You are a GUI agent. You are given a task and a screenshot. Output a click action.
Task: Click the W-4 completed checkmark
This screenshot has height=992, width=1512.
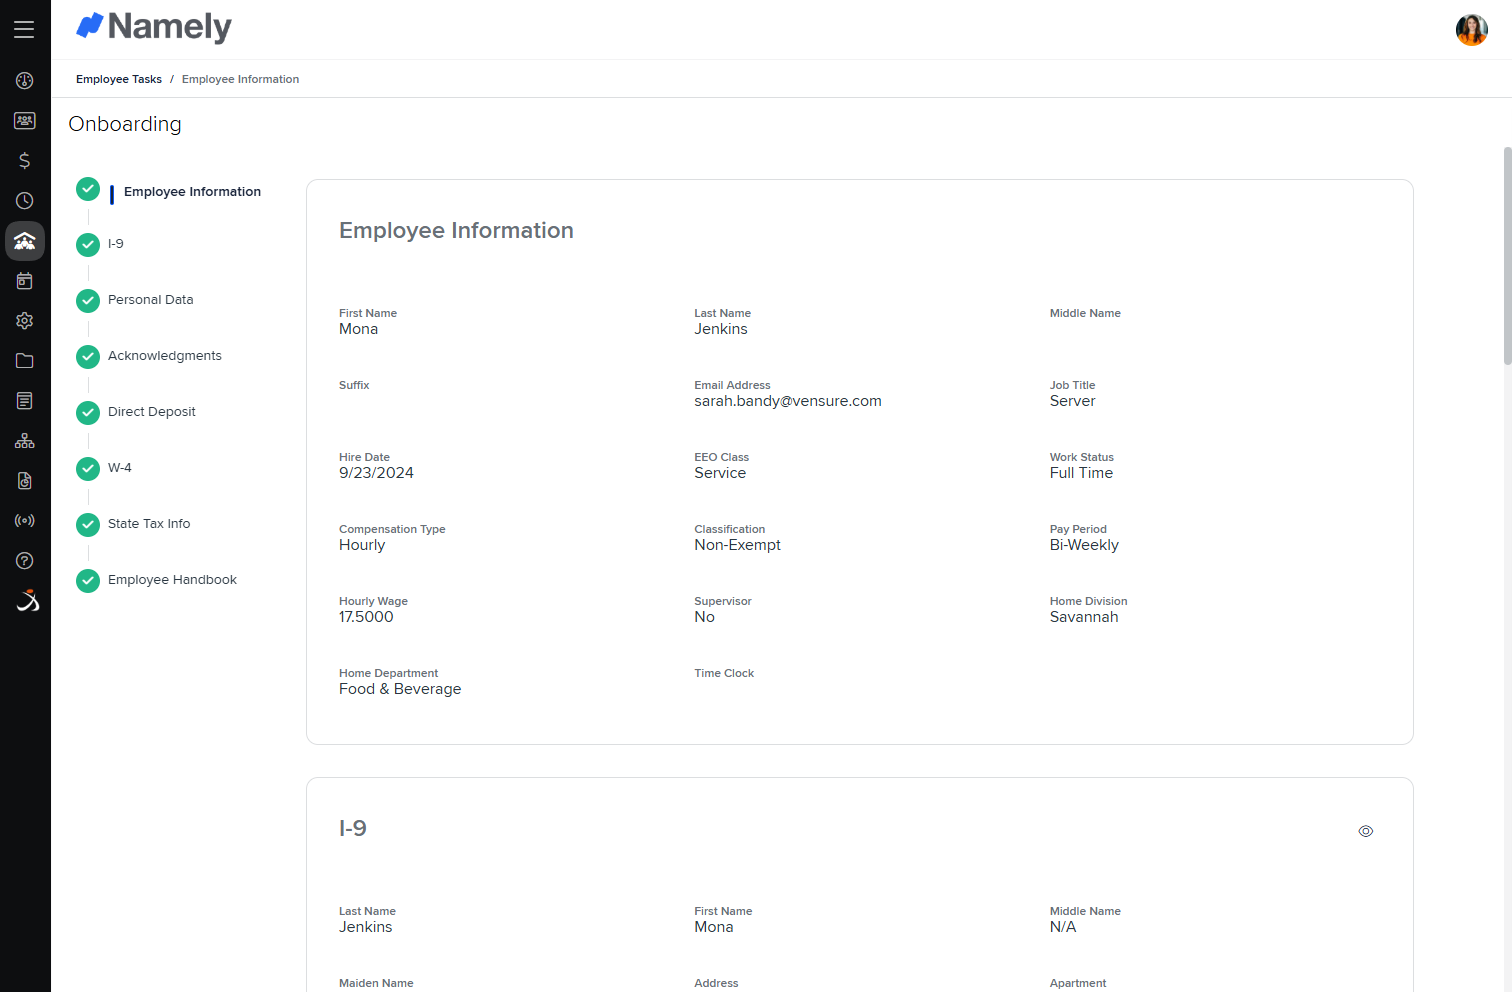point(87,469)
